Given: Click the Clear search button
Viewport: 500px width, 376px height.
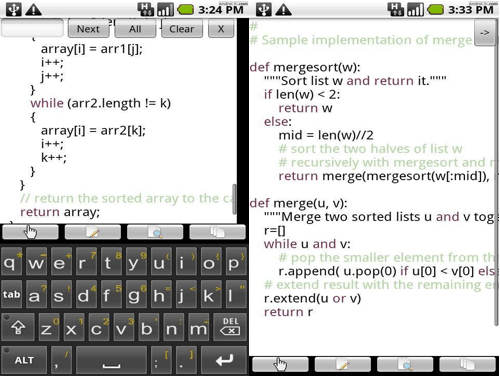Looking at the screenshot, I should point(182,29).
